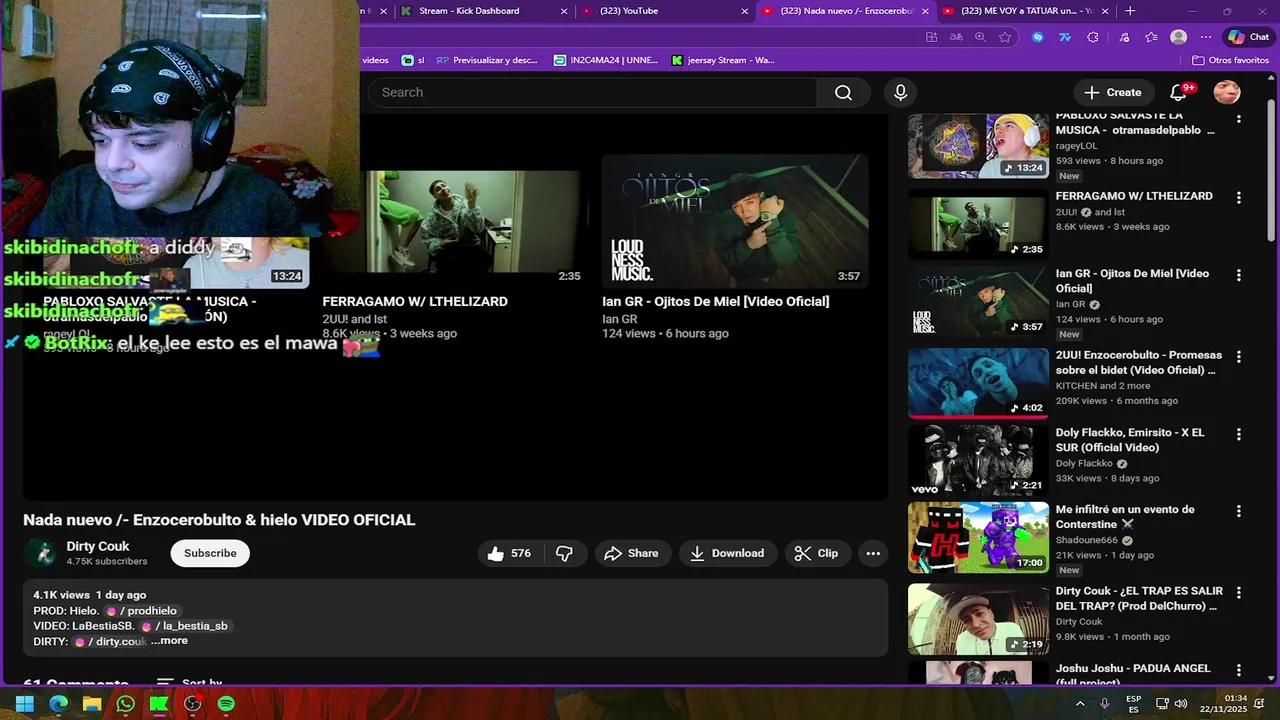The width and height of the screenshot is (1280, 720).
Task: Add this page to favorites star
Action: 1005,37
